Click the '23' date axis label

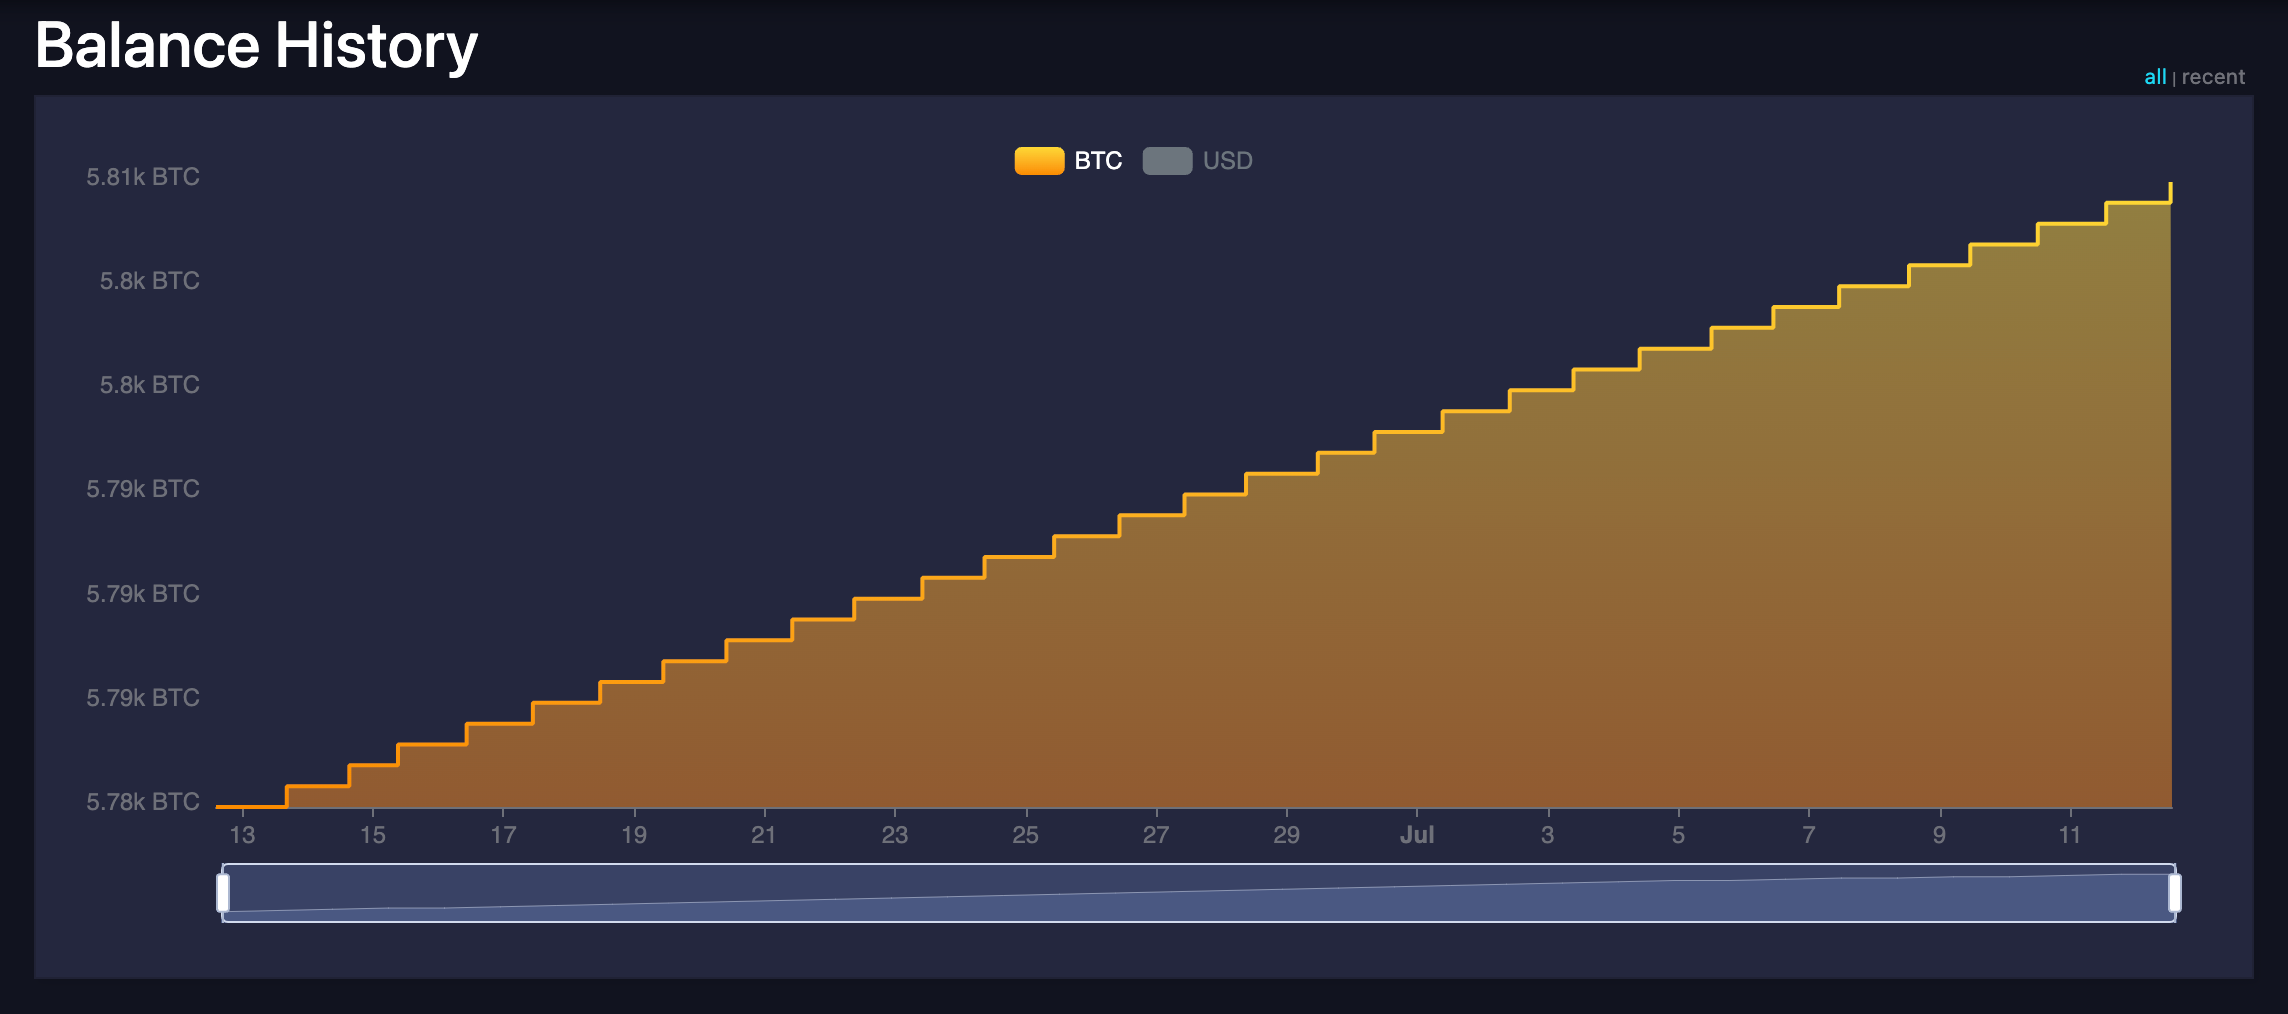click(895, 835)
